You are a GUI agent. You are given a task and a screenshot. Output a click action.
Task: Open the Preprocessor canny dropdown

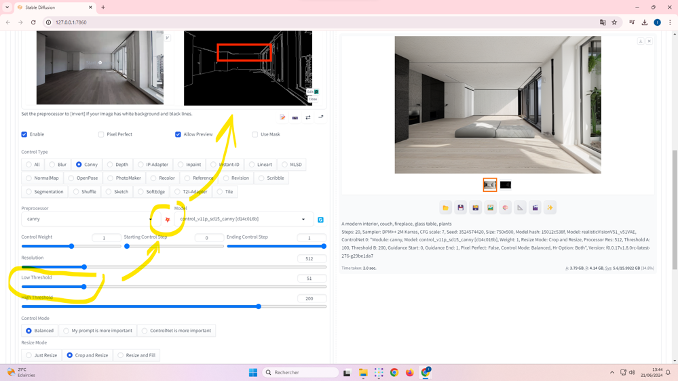[x=89, y=219]
